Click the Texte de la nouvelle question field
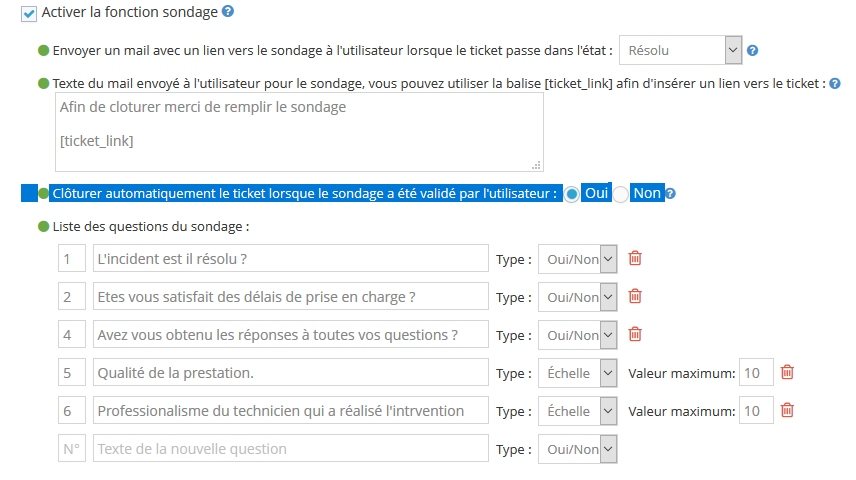This screenshot has height=480, width=856. click(x=290, y=449)
